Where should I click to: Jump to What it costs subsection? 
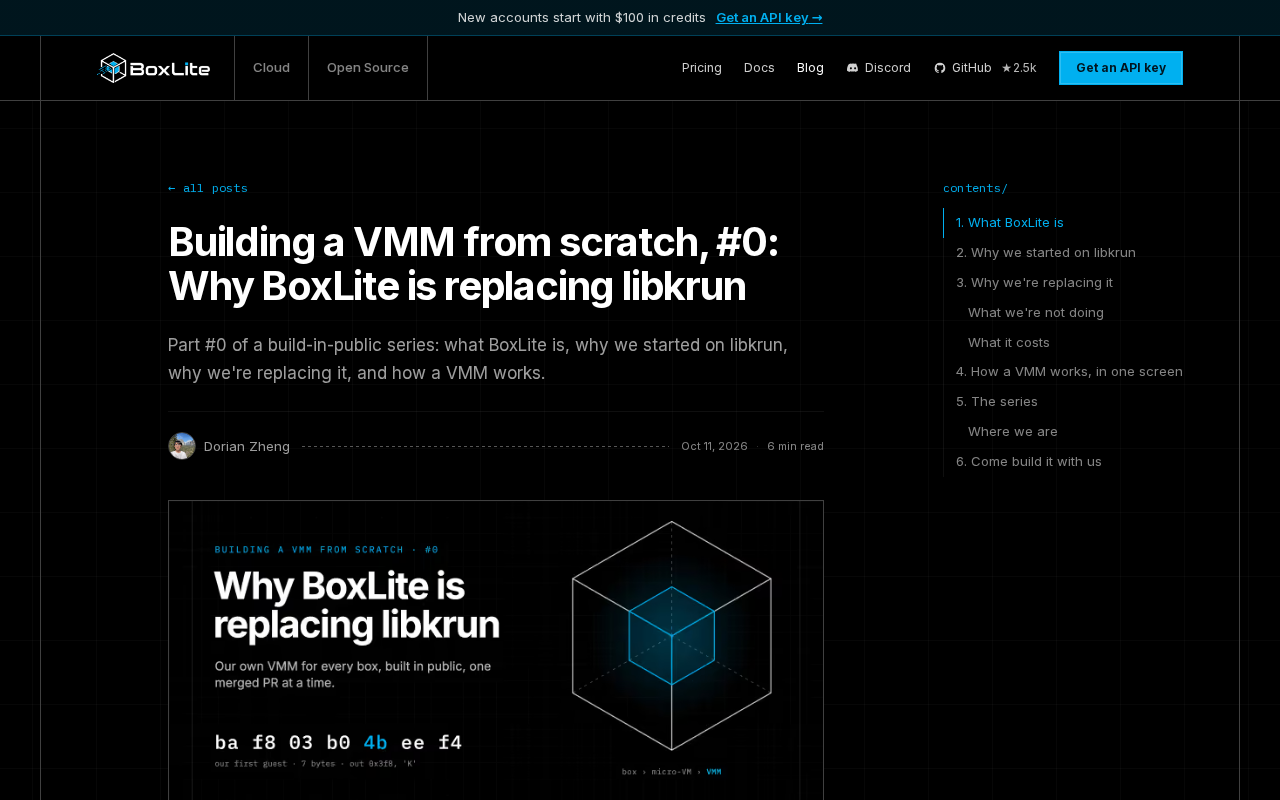(1009, 342)
